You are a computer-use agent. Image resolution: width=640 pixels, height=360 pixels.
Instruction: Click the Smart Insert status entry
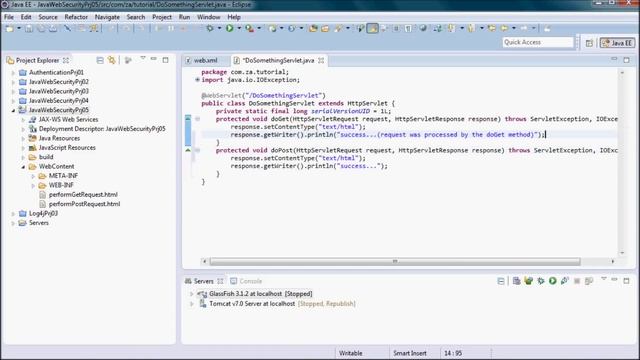409,353
